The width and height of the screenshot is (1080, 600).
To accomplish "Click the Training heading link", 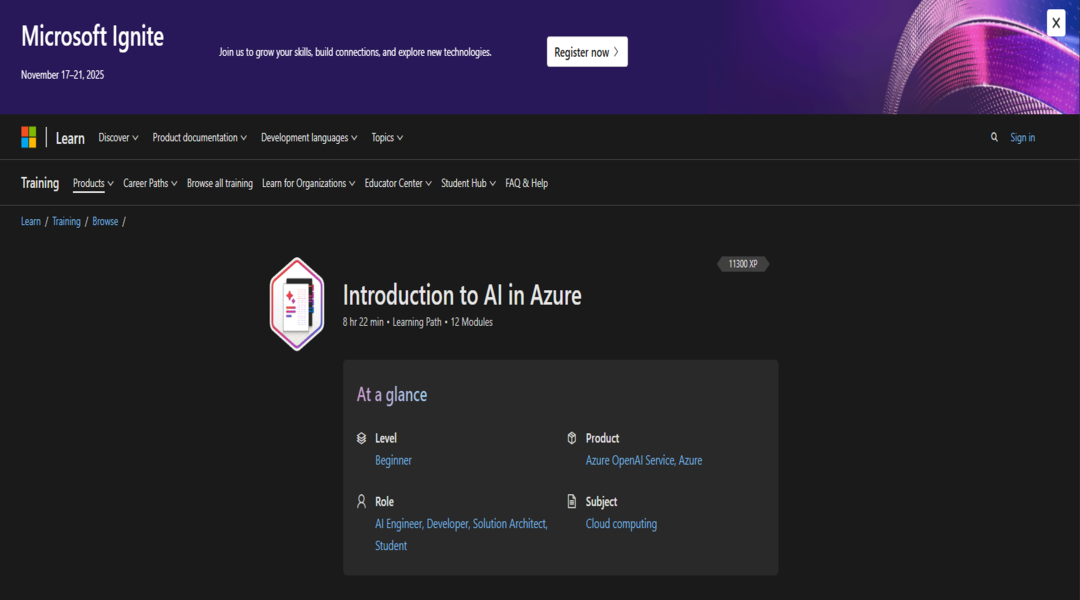I will pyautogui.click(x=40, y=183).
